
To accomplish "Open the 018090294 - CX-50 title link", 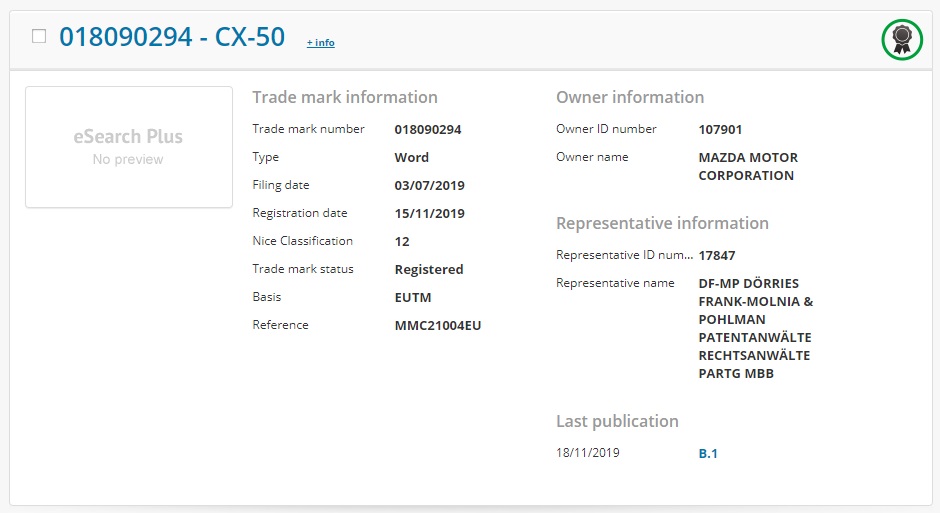I will [x=172, y=37].
